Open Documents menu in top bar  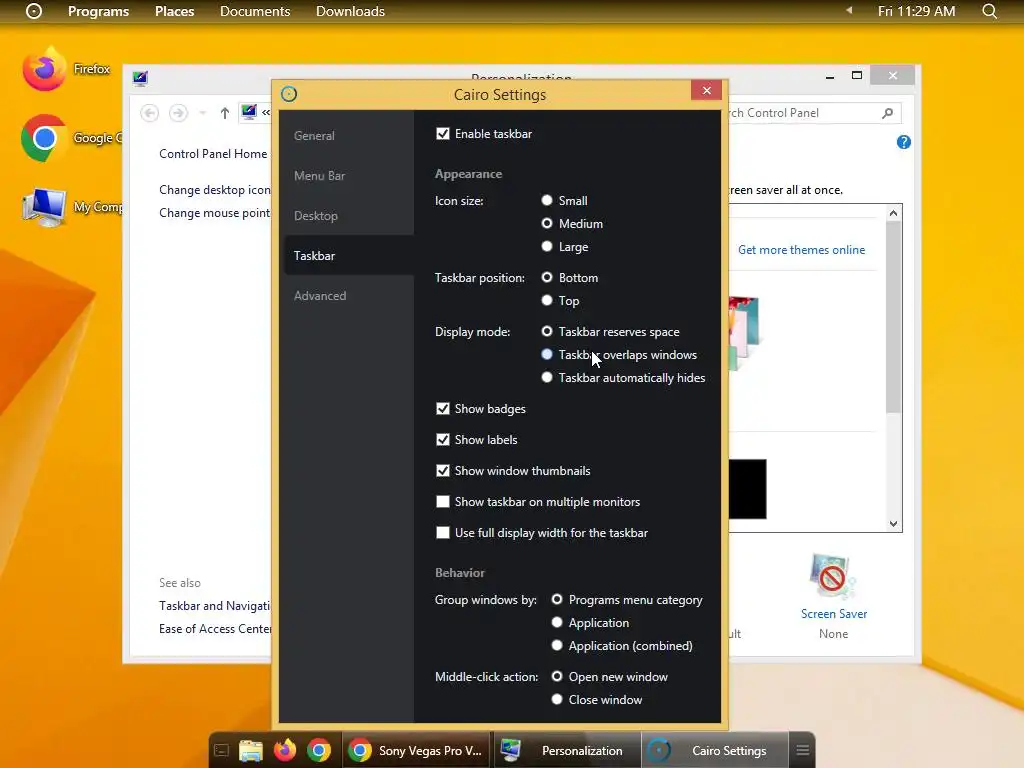click(255, 11)
